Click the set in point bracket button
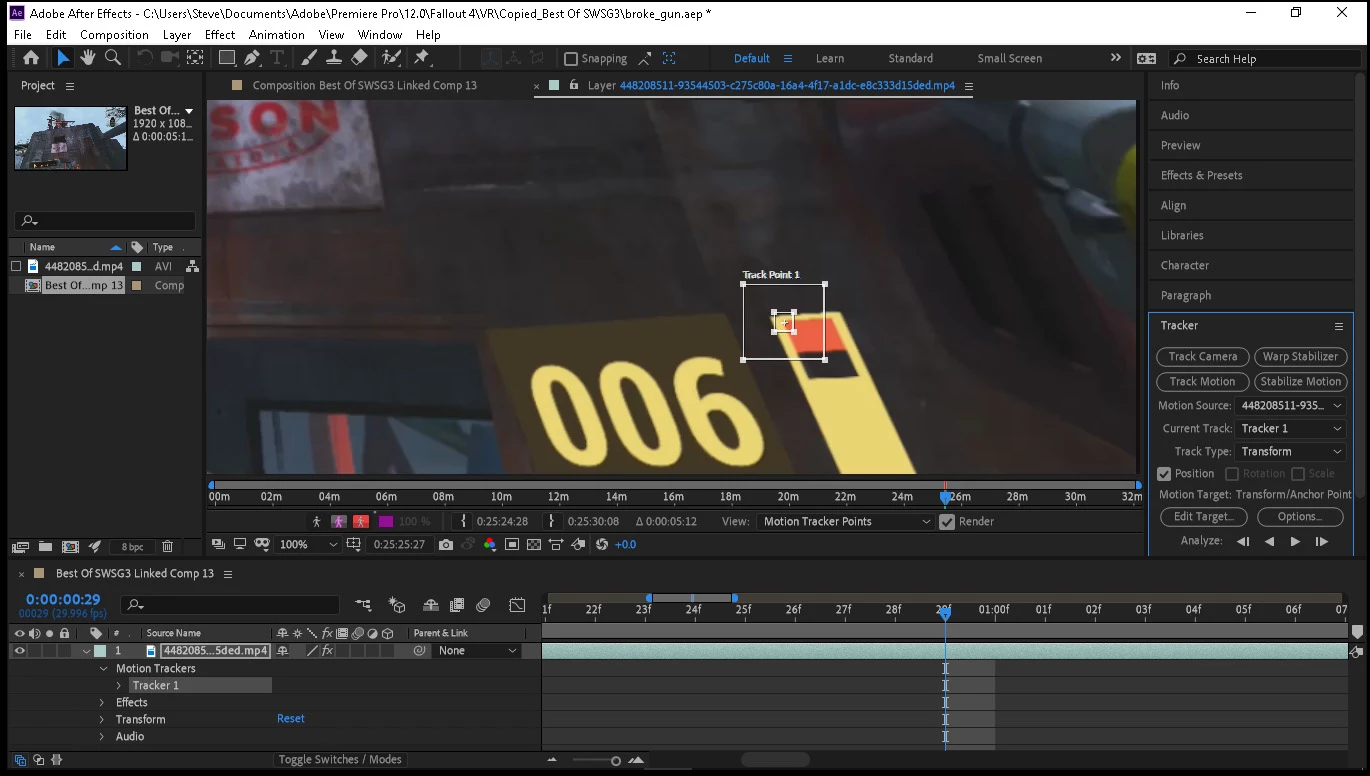 click(x=462, y=521)
